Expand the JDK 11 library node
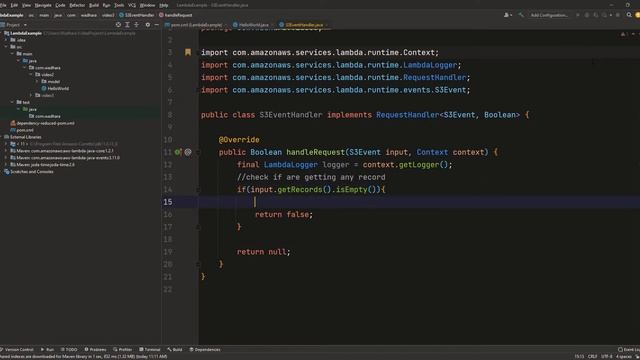The width and height of the screenshot is (640, 360). point(6,144)
